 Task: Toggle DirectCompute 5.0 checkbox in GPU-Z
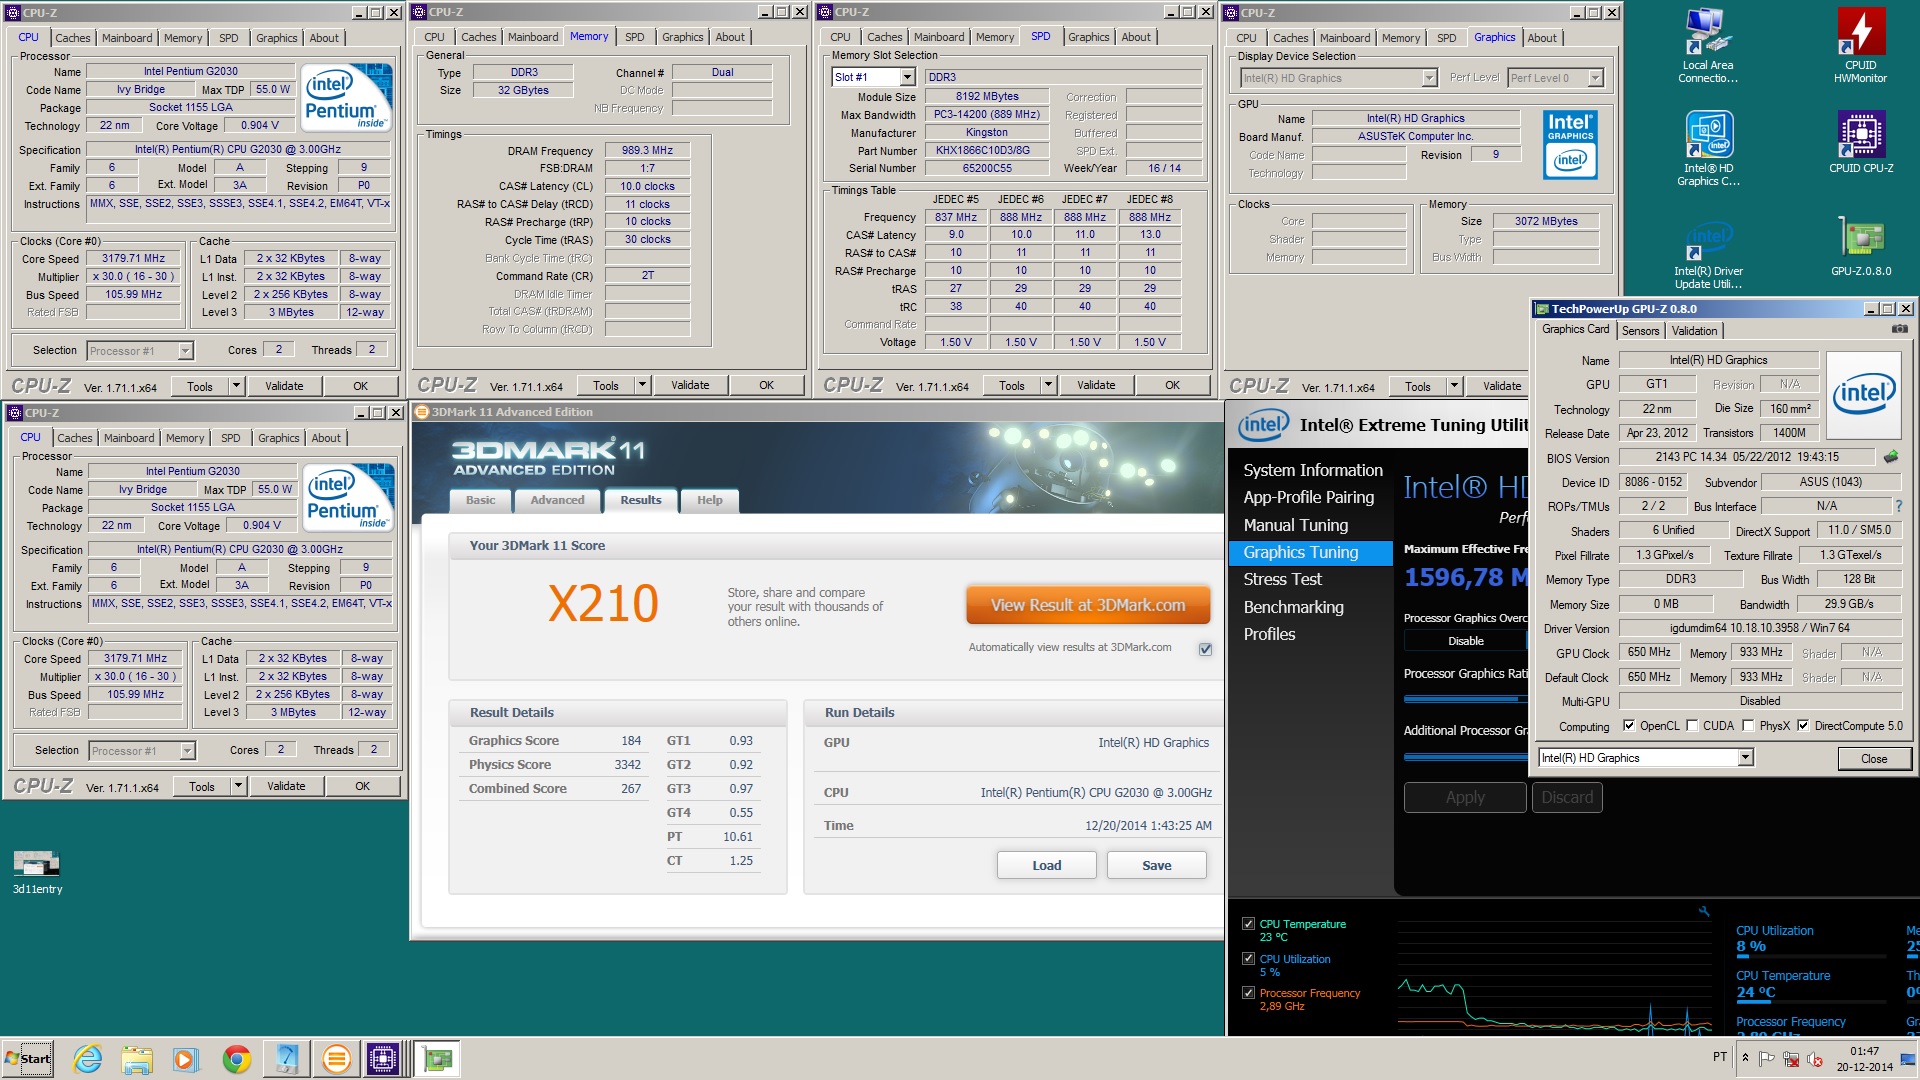coord(1803,726)
